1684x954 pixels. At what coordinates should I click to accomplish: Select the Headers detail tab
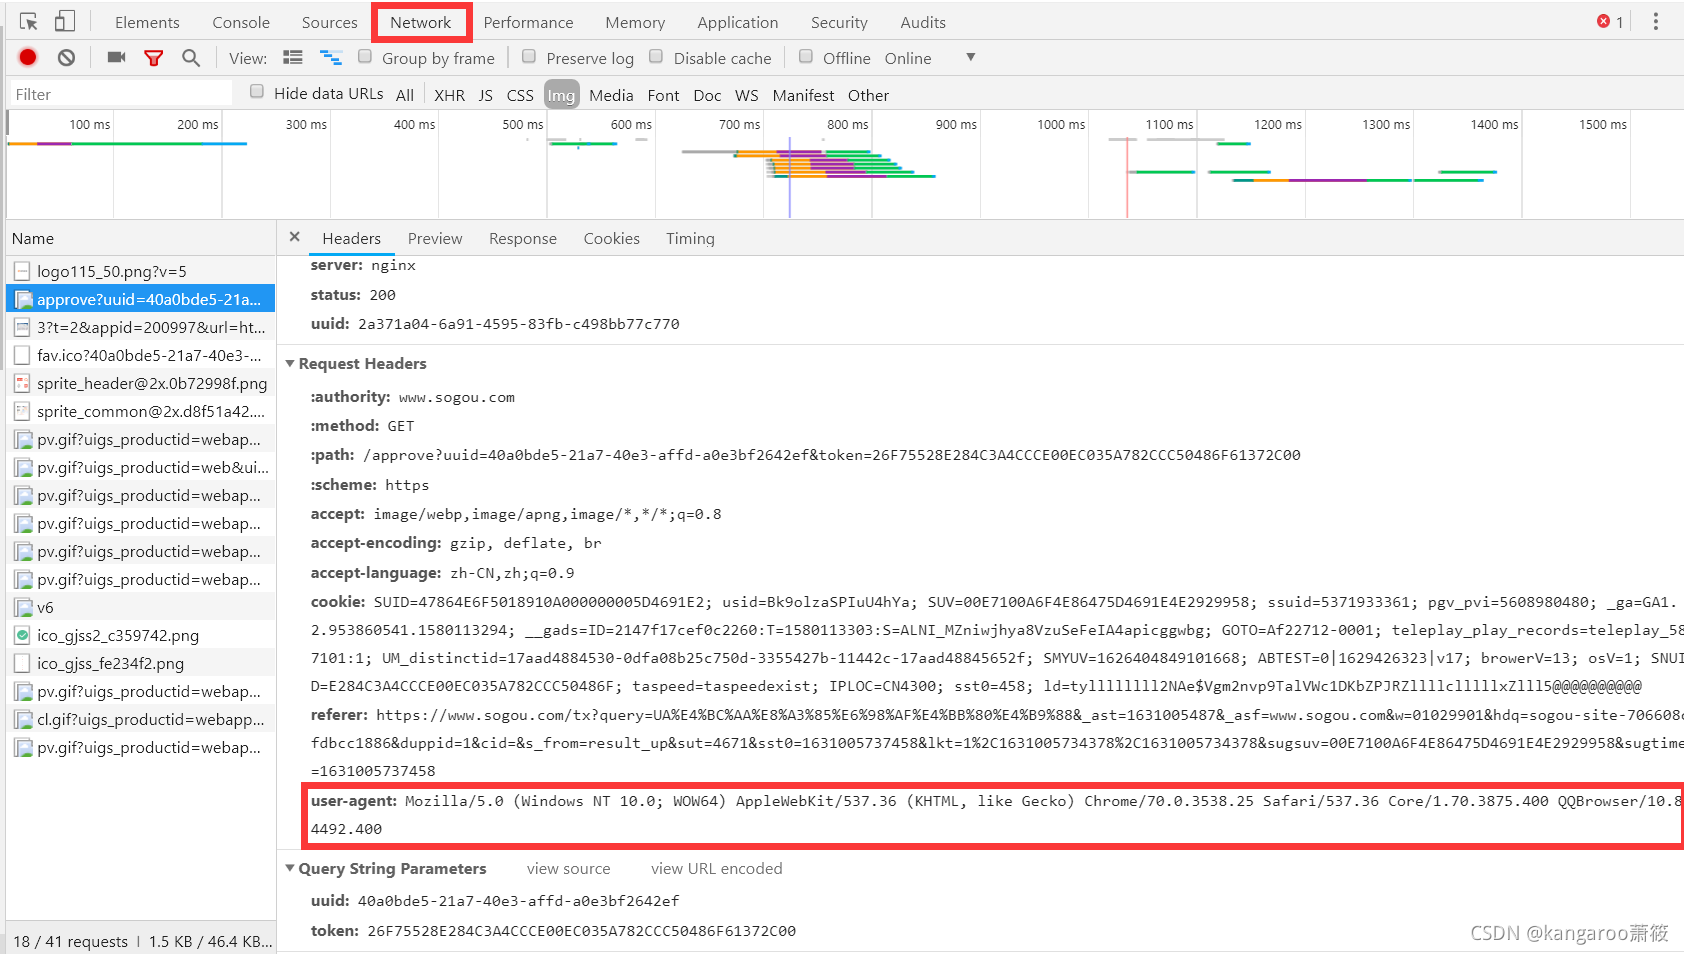click(x=352, y=239)
